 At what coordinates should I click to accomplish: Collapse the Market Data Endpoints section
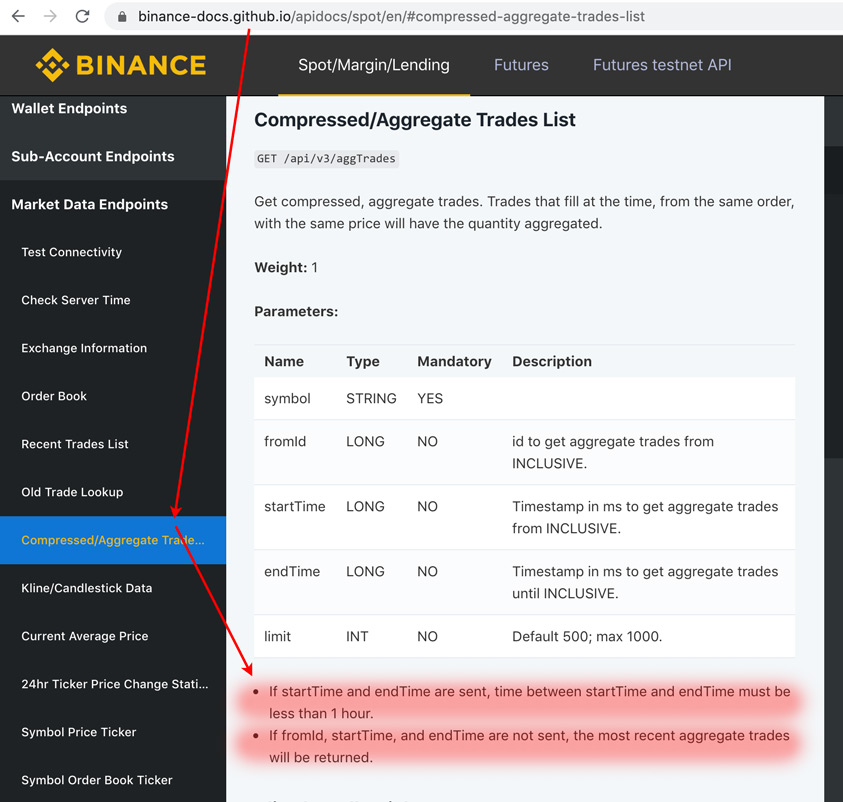click(90, 204)
